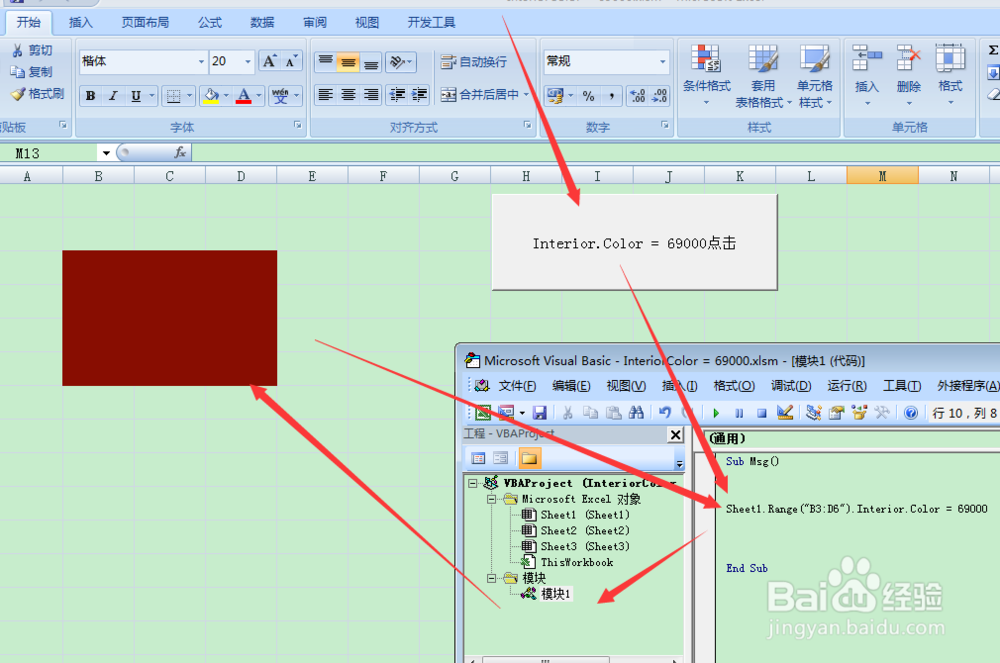Select the 格式刷 format painter
This screenshot has width=1000, height=663.
coord(38,94)
